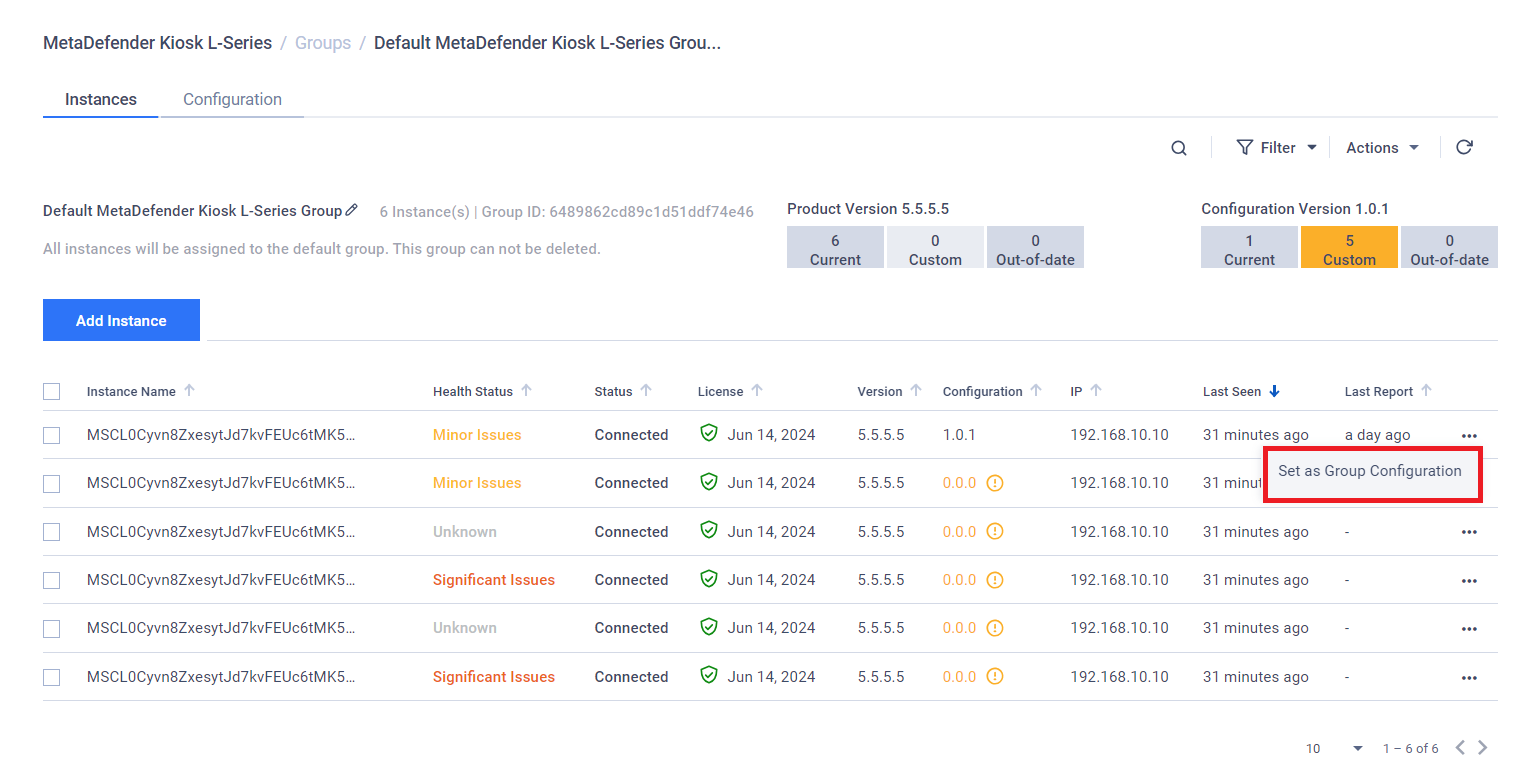This screenshot has width=1537, height=775.
Task: Select all instances header checkbox
Action: [52, 392]
